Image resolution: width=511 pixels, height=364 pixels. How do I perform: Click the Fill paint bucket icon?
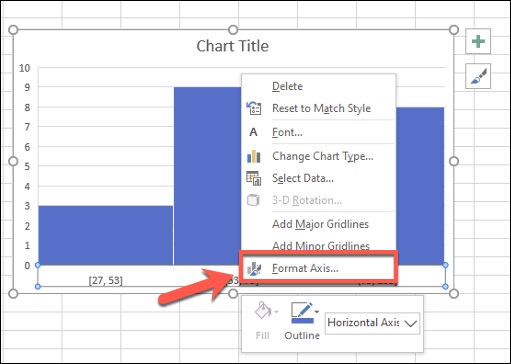[x=263, y=310]
